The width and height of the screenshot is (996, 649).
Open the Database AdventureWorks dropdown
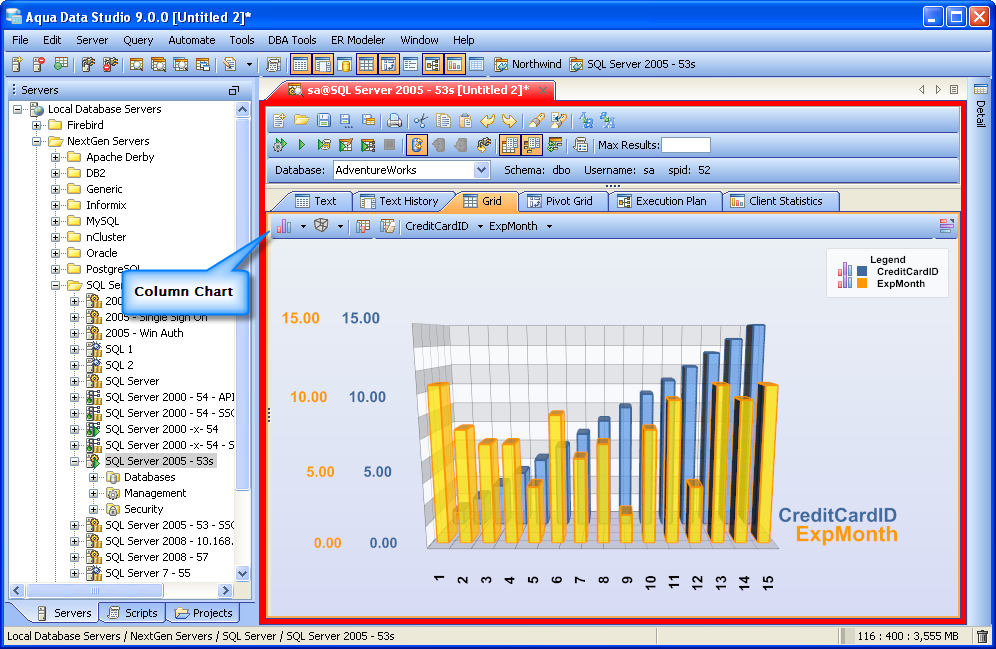481,170
